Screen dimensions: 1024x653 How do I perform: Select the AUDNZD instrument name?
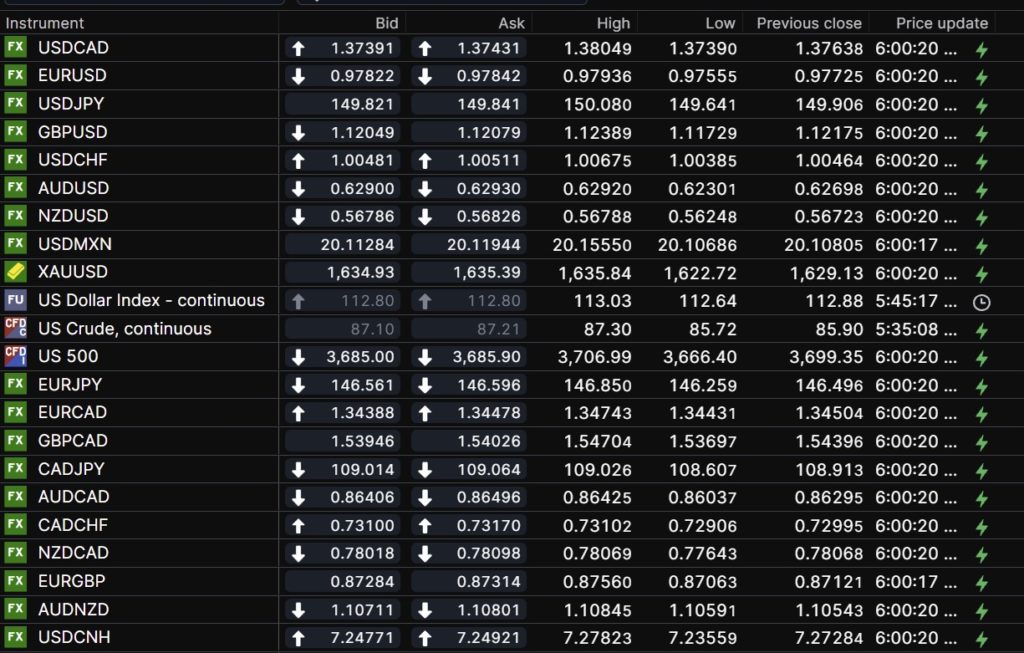(72, 609)
